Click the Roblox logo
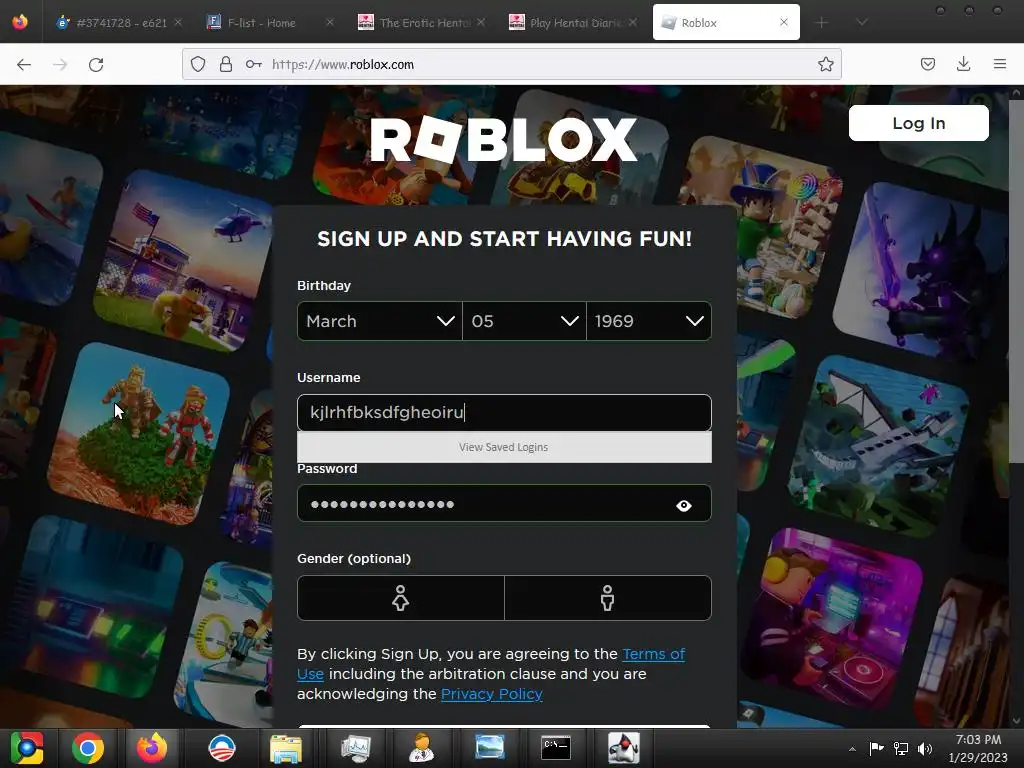 (504, 139)
